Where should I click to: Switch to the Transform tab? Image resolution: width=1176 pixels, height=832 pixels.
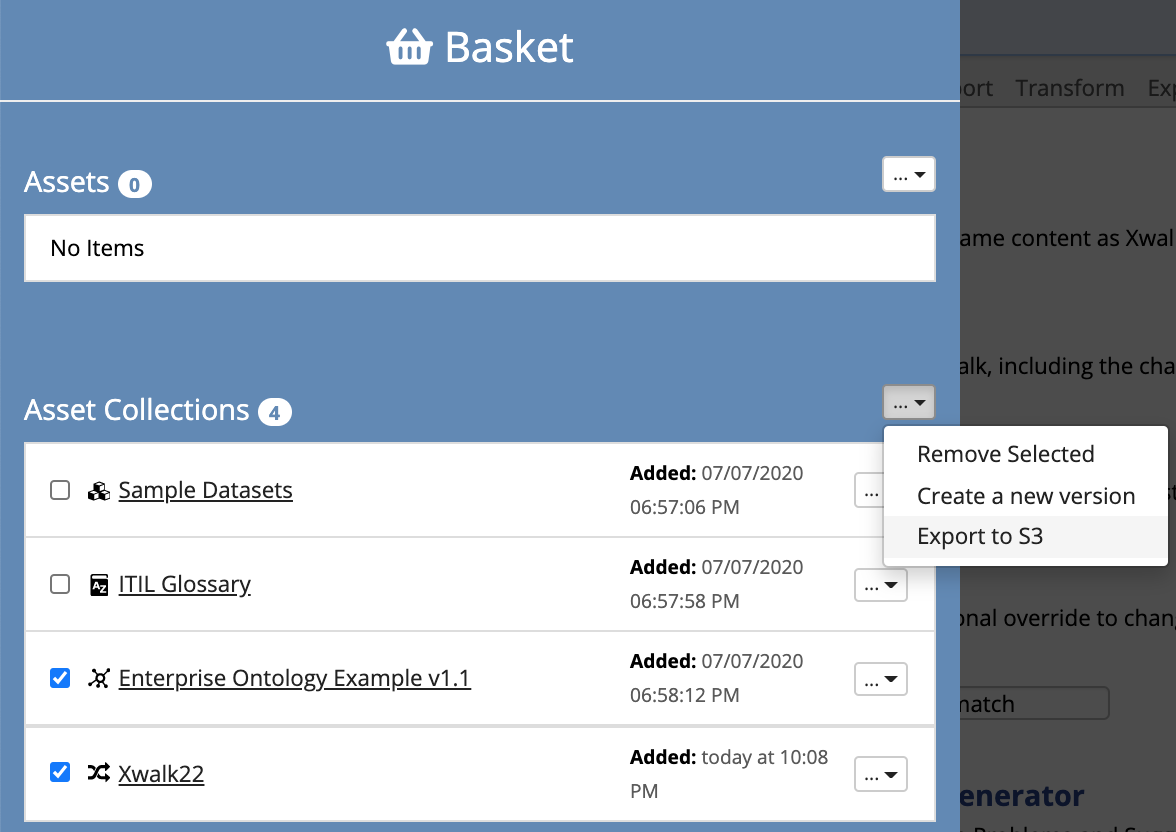pyautogui.click(x=1069, y=88)
